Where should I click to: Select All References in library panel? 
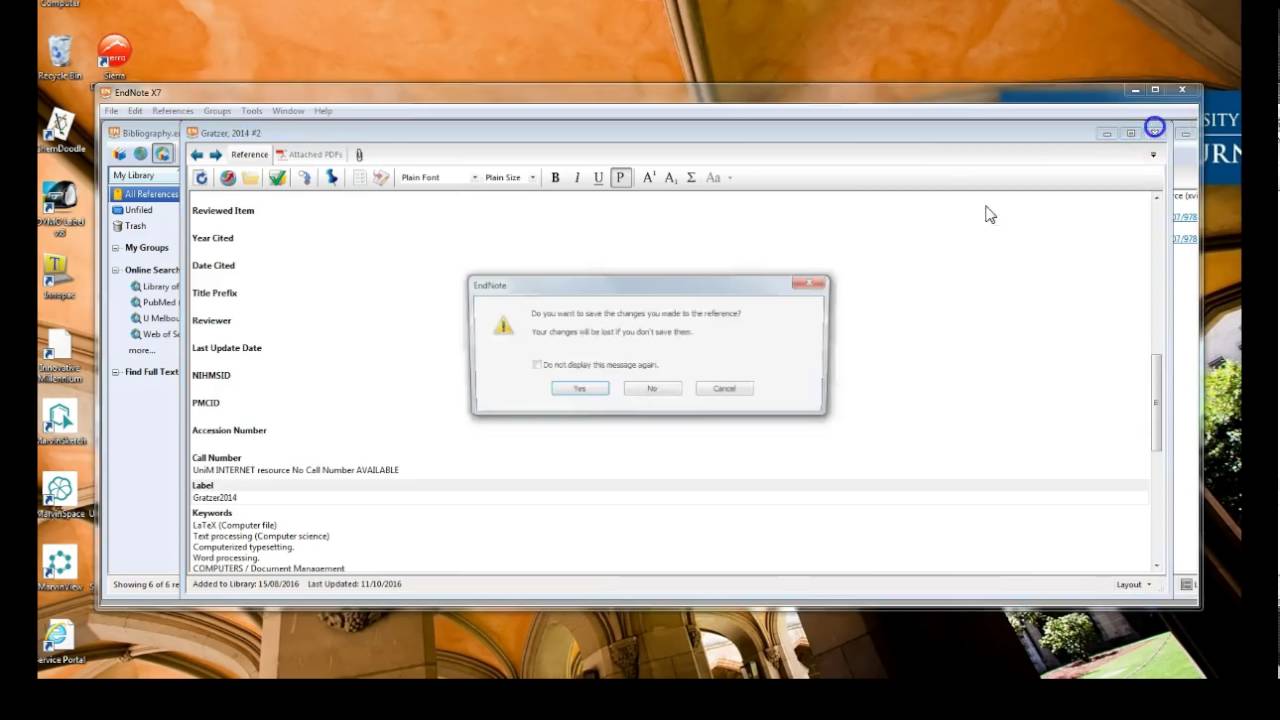145,194
